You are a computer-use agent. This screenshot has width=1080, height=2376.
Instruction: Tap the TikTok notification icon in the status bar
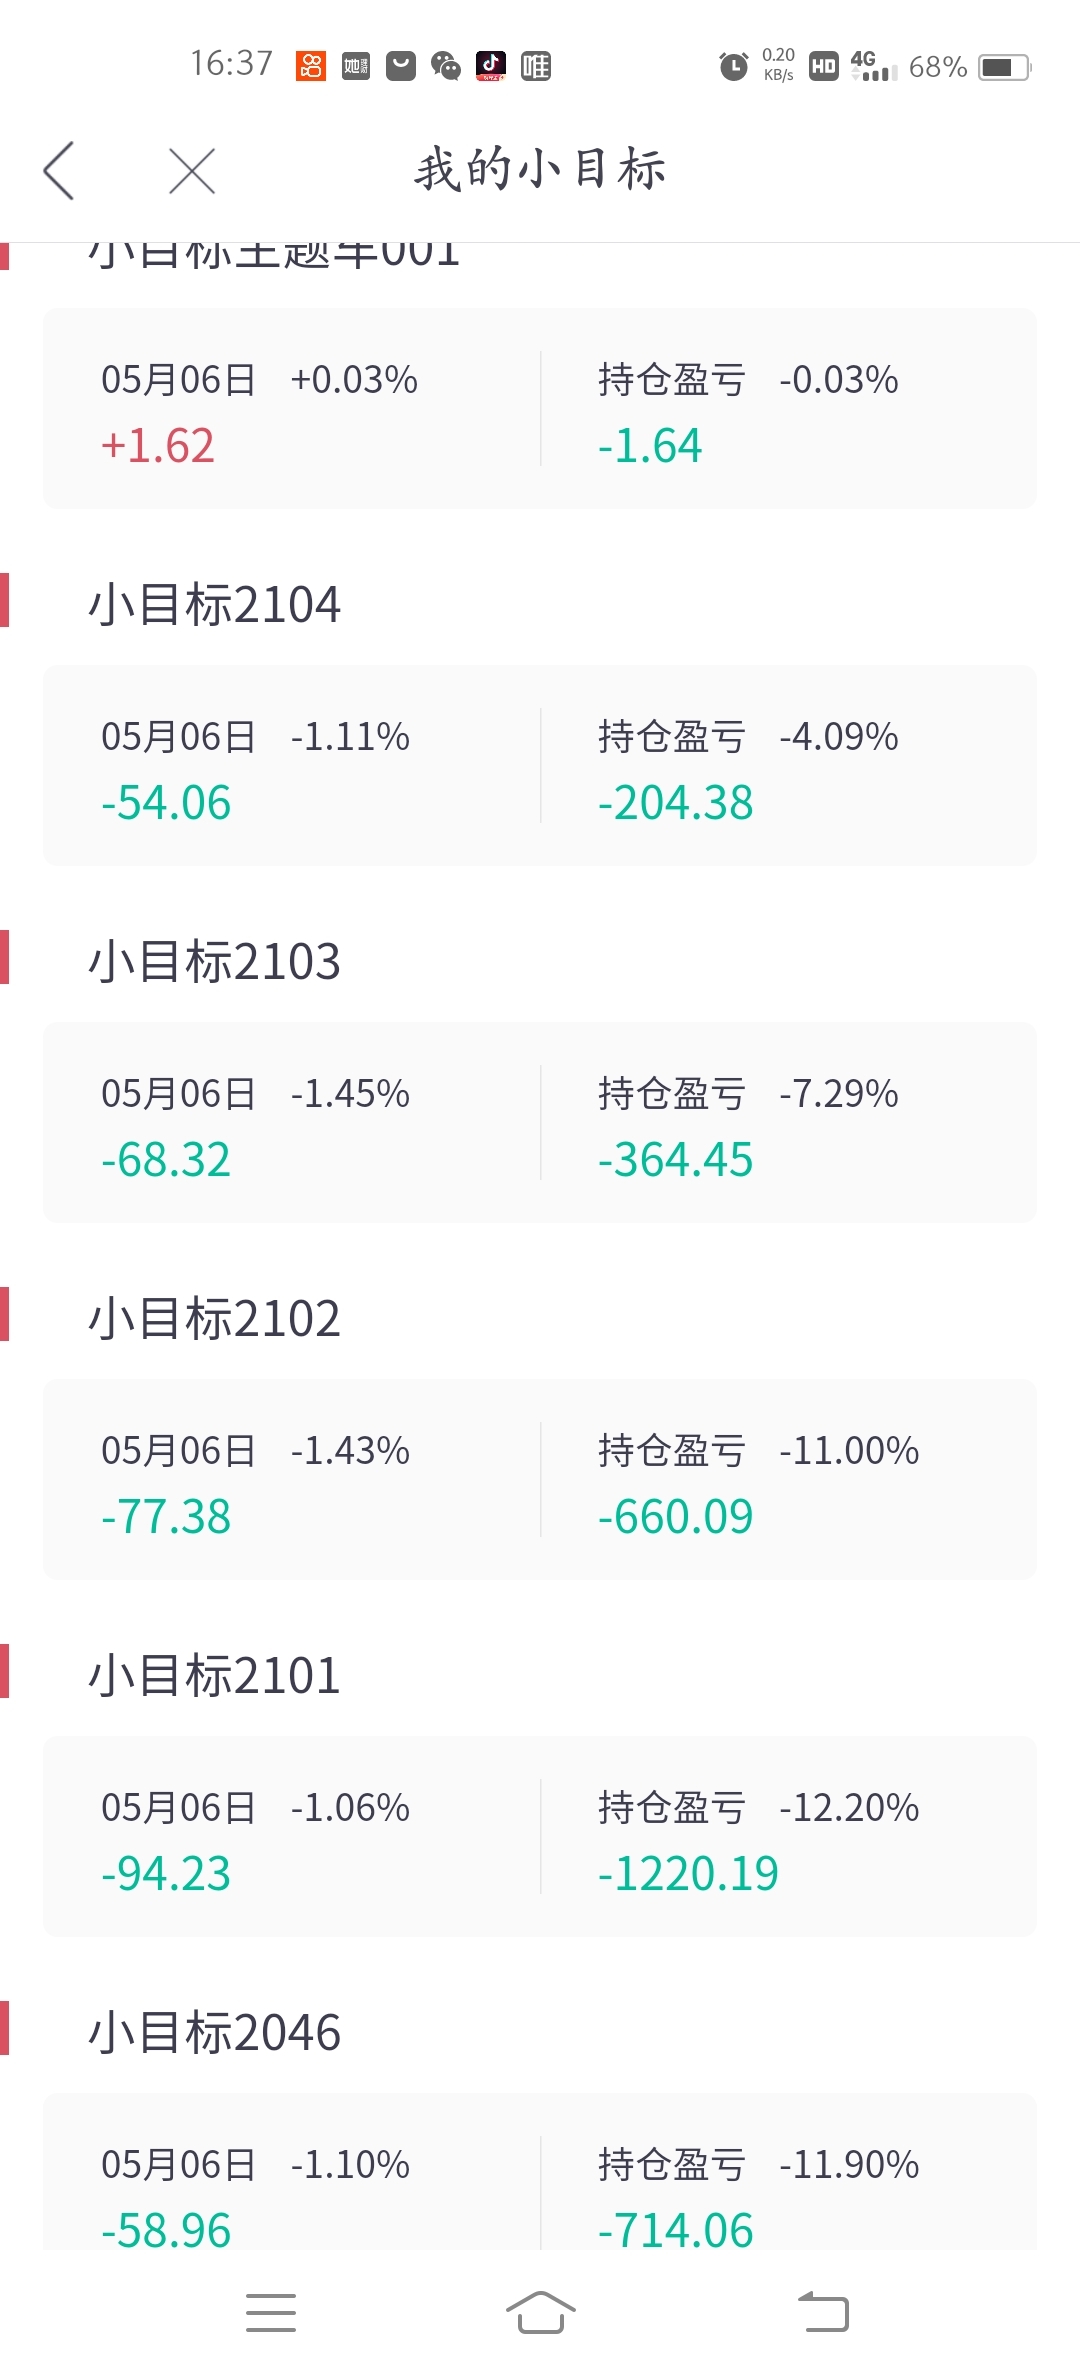491,66
